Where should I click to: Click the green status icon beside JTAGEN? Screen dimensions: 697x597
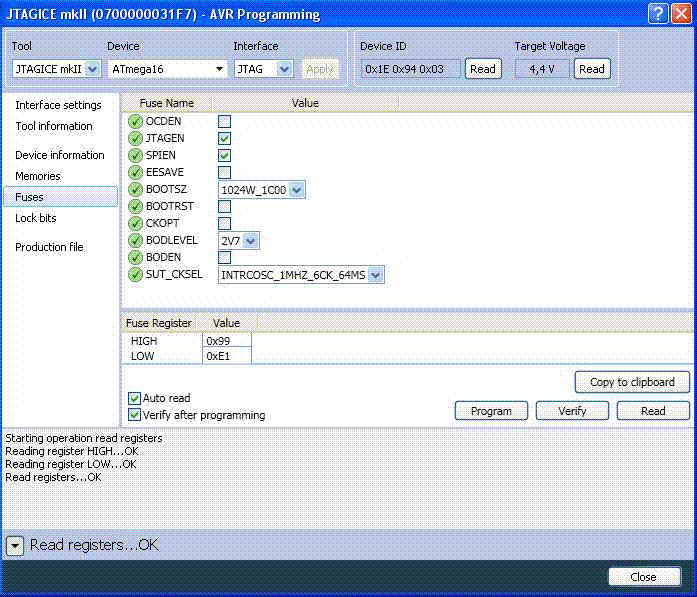[x=135, y=138]
